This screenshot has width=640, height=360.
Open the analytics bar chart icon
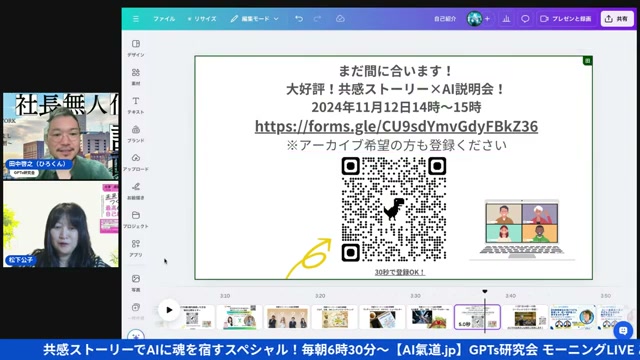tap(506, 19)
